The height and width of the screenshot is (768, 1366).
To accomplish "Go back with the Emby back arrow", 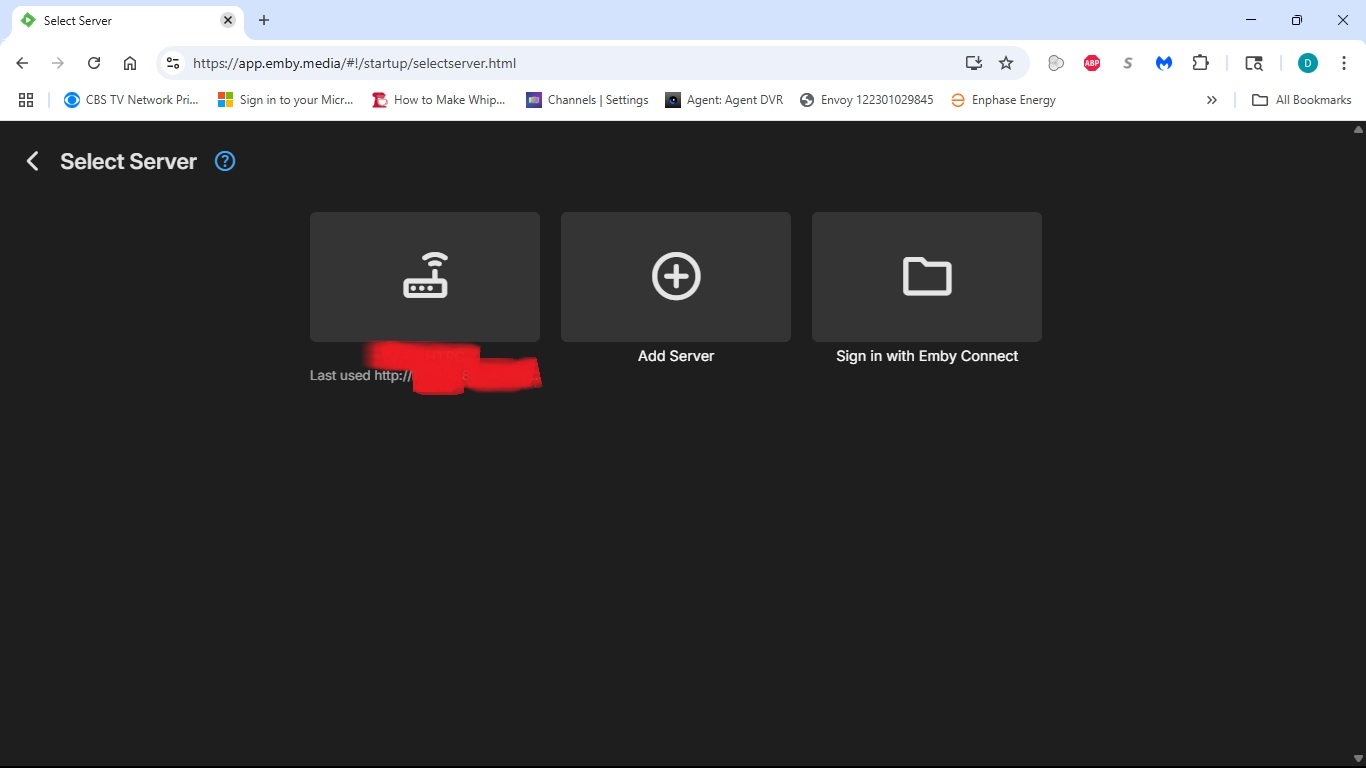I will coord(33,161).
